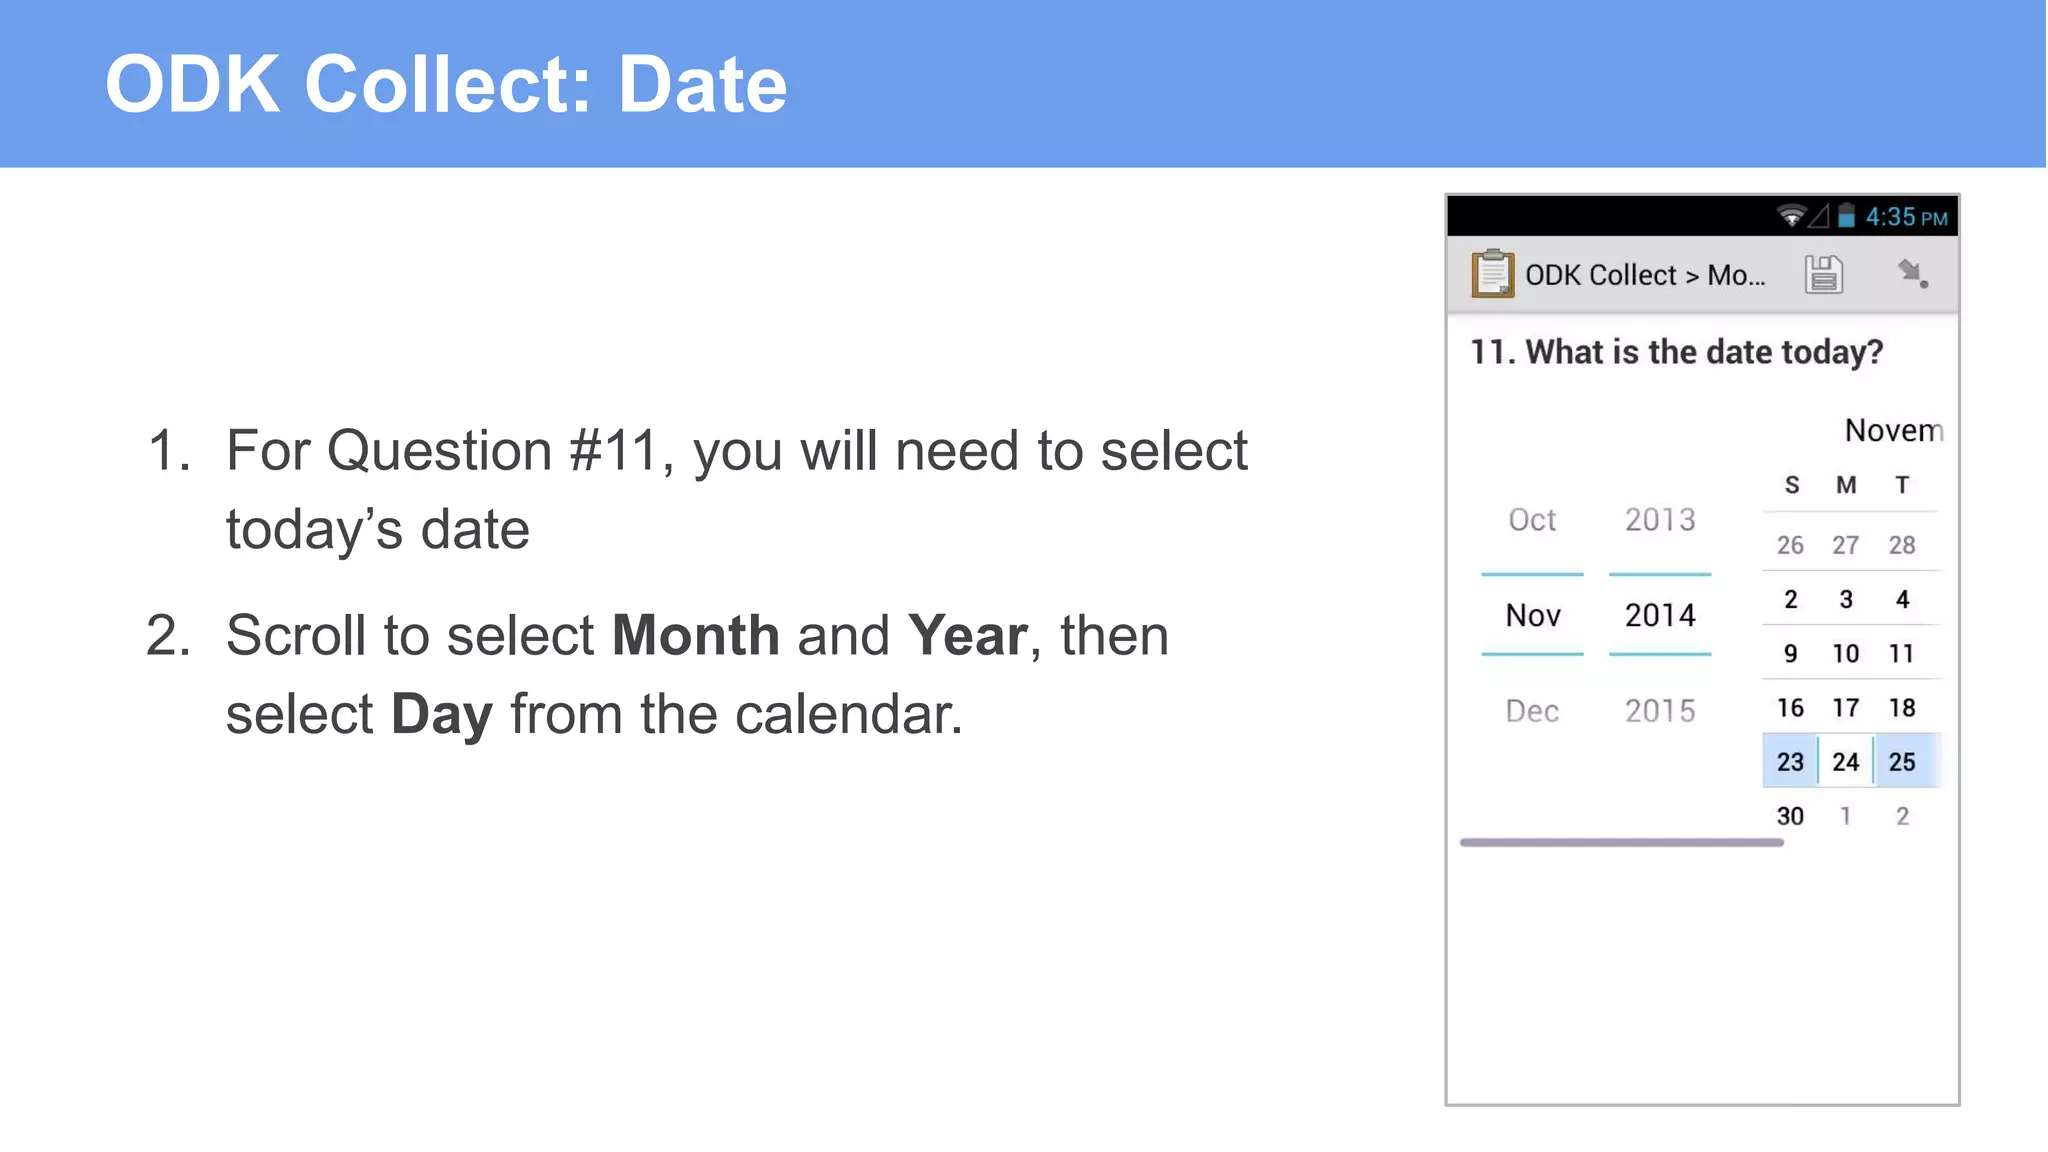Select Oct in the month spinner
The image size is (2048, 1152).
[x=1532, y=520]
